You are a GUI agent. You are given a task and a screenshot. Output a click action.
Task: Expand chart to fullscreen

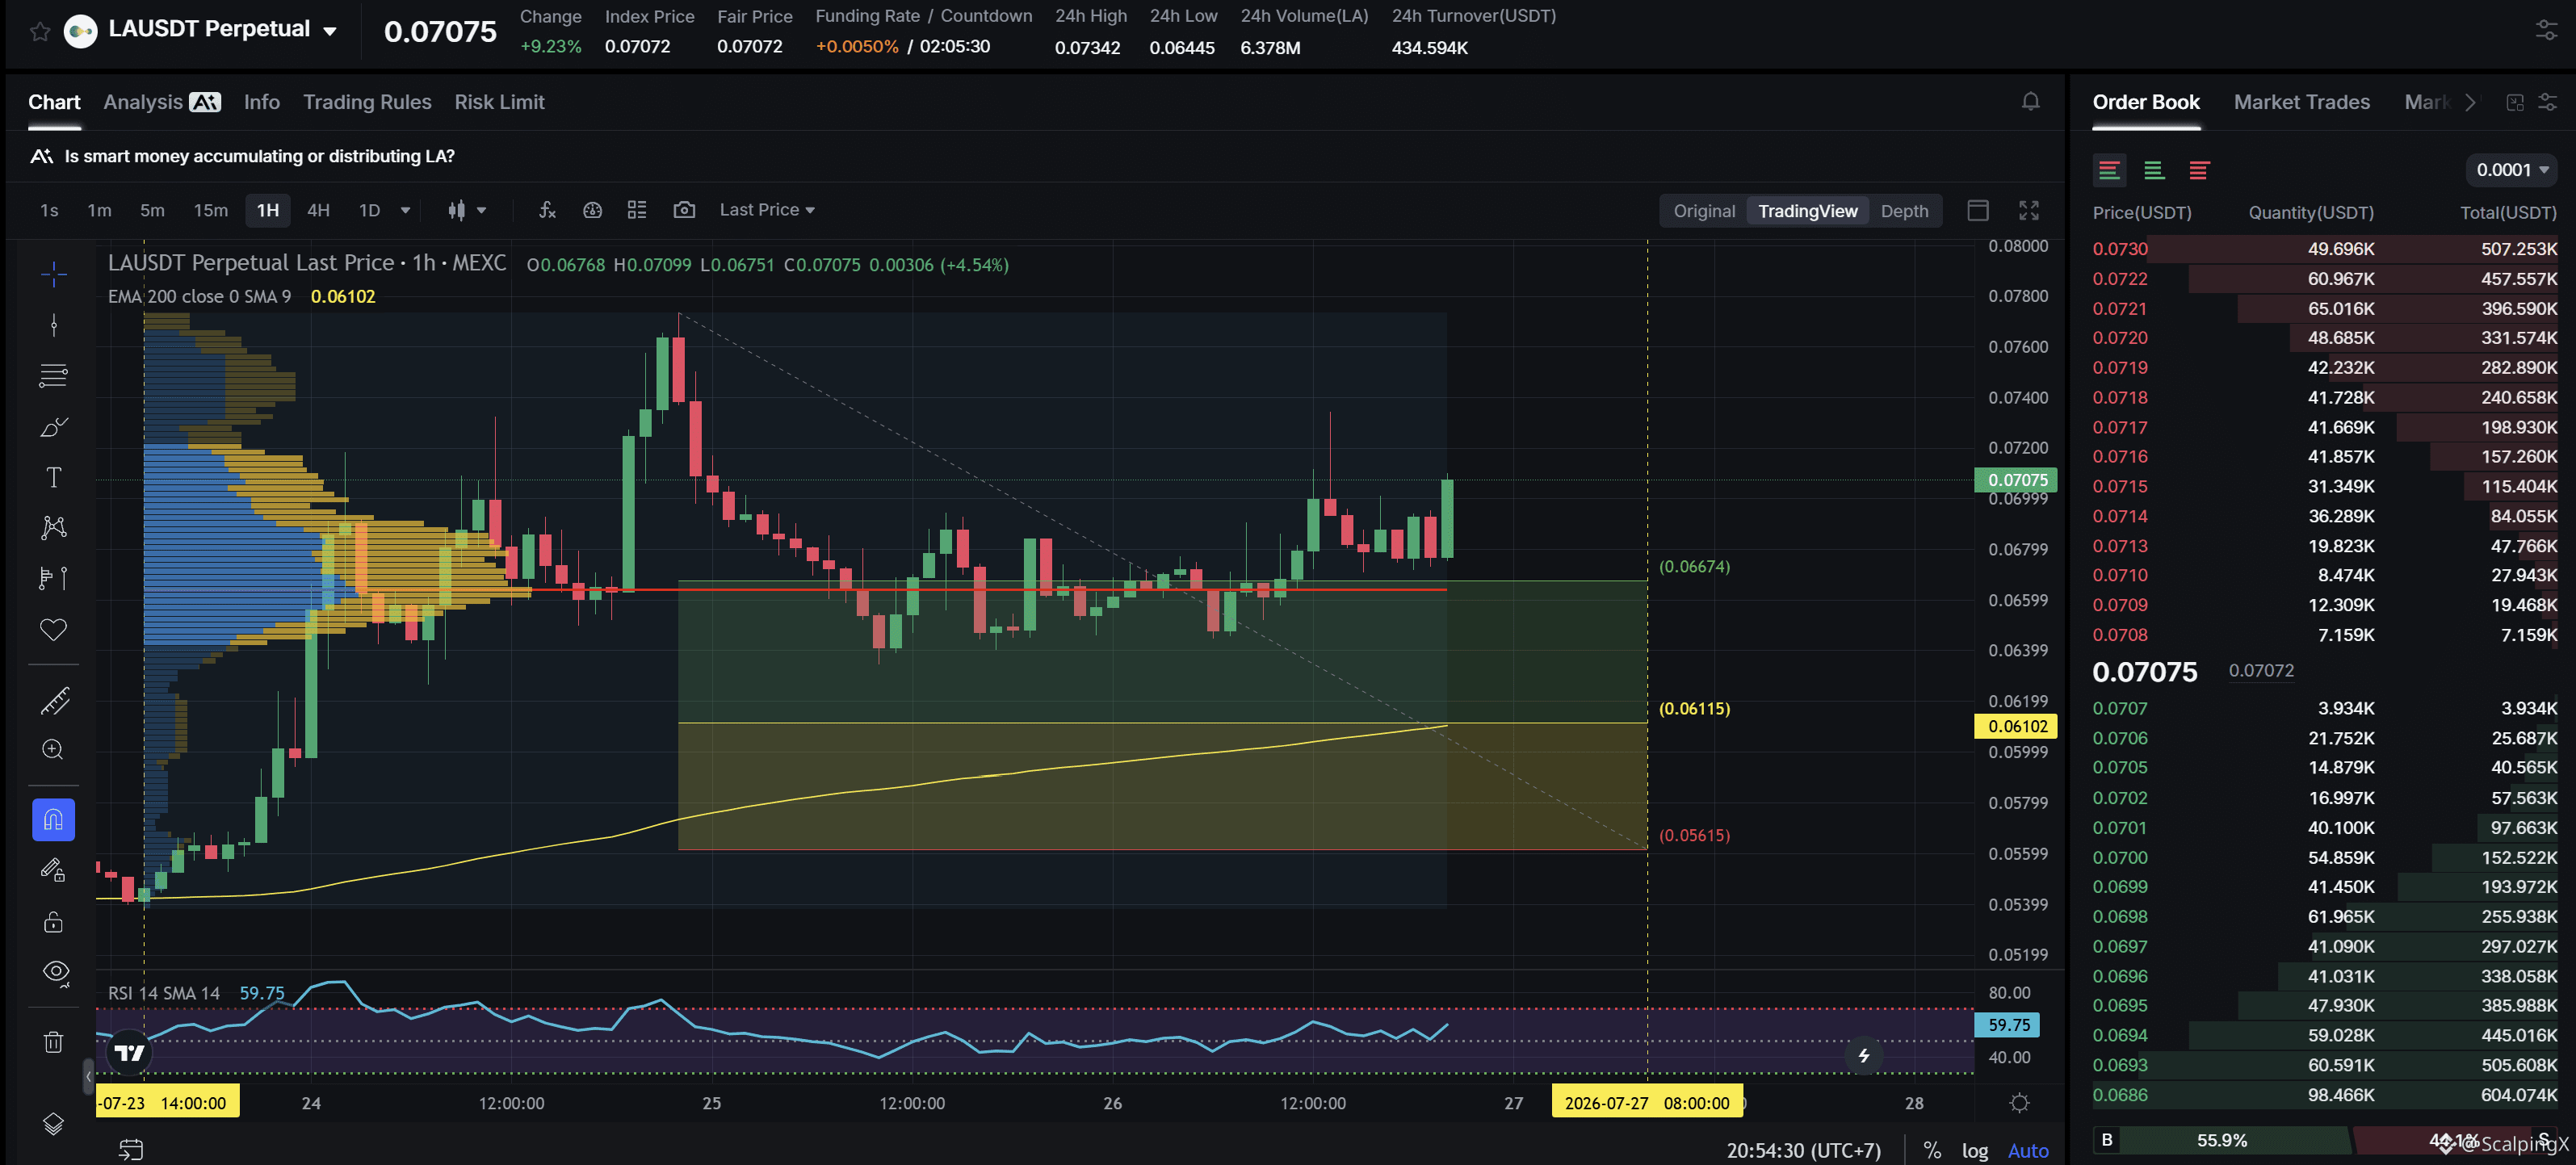[x=2028, y=210]
